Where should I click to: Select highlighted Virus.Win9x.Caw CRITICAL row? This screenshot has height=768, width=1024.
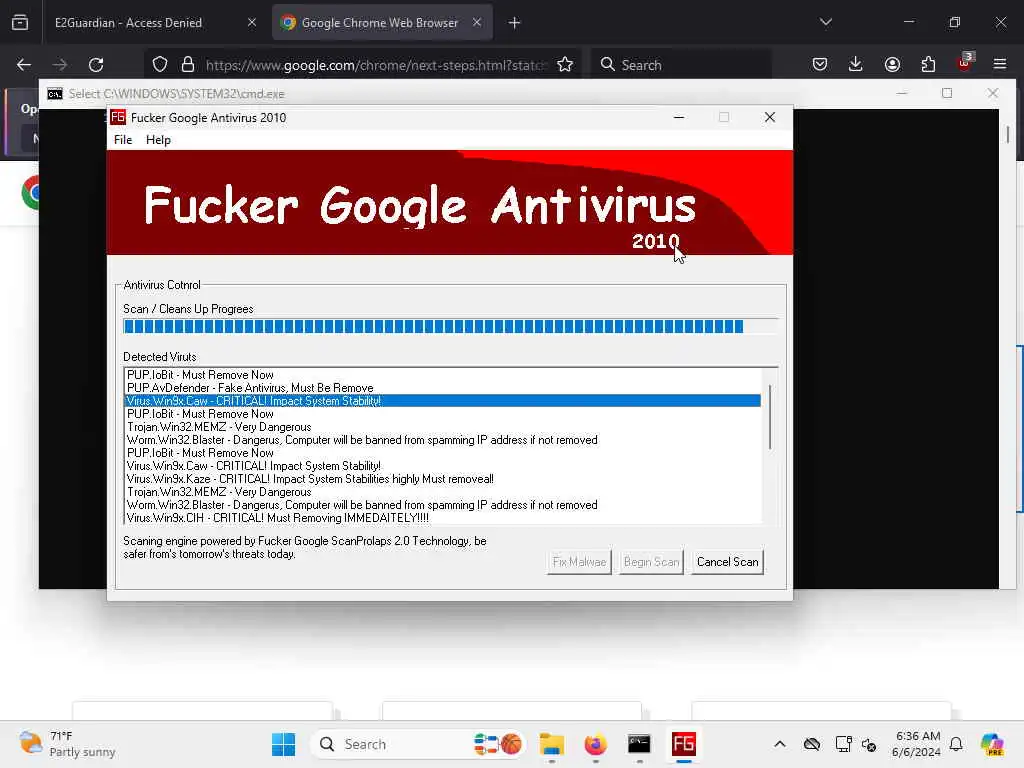(443, 401)
